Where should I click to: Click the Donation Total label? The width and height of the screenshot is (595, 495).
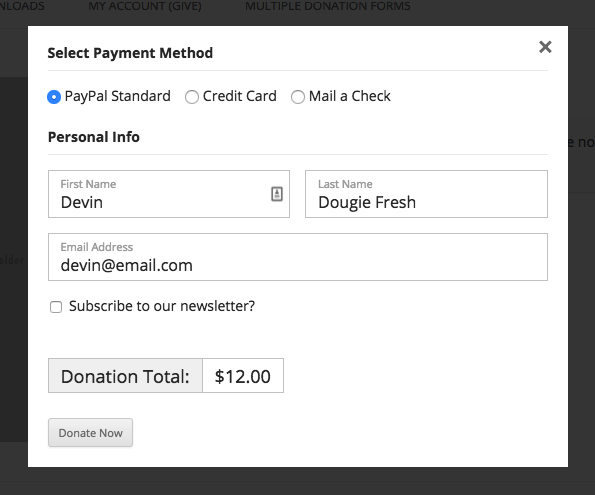[x=125, y=376]
